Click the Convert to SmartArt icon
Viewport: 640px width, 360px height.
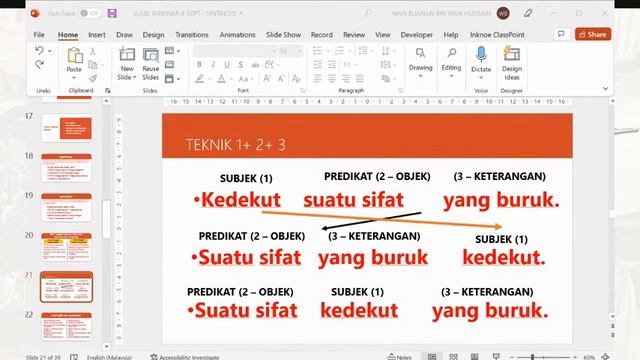tap(386, 78)
